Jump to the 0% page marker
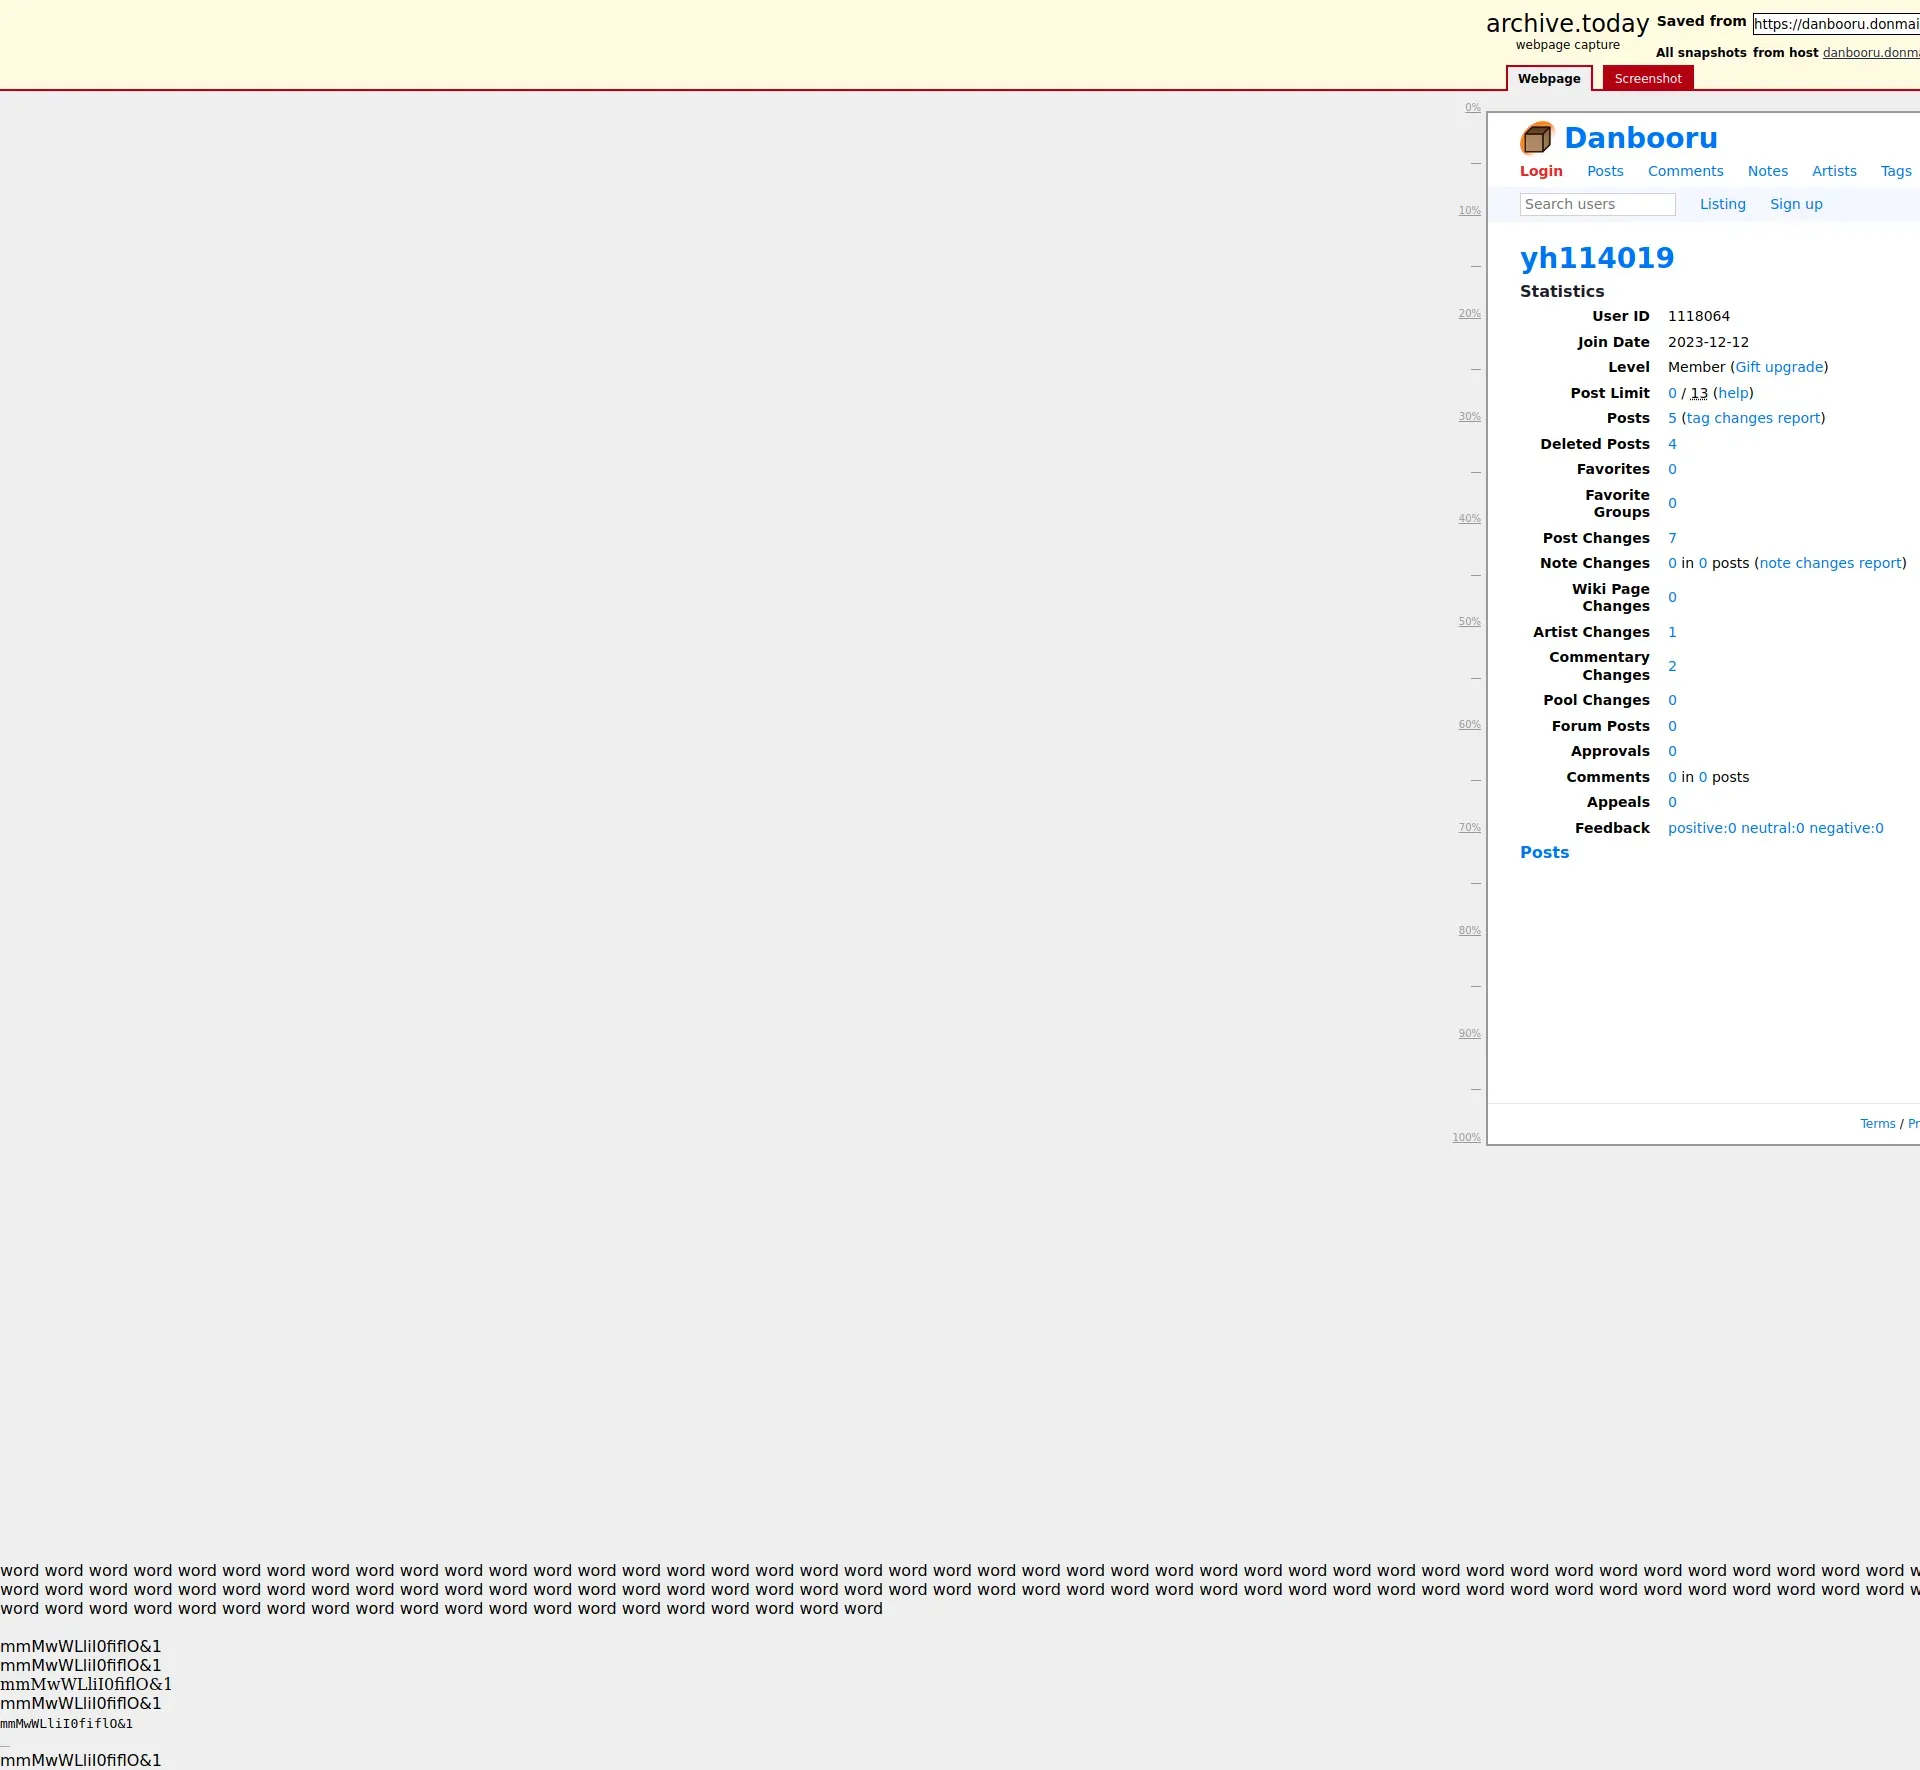The height and width of the screenshot is (1770, 1920). point(1472,108)
